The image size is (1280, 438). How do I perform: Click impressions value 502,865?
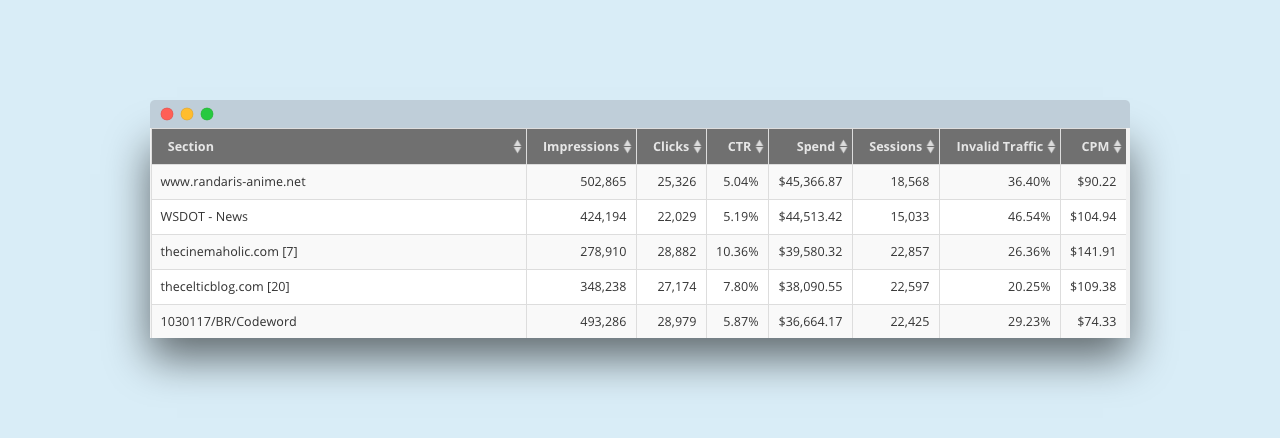pyautogui.click(x=603, y=182)
